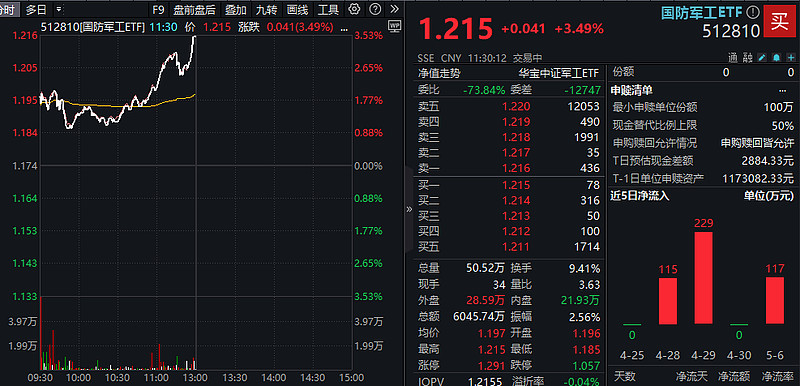
Task: Toggle 九转 indicator
Action: pos(267,9)
